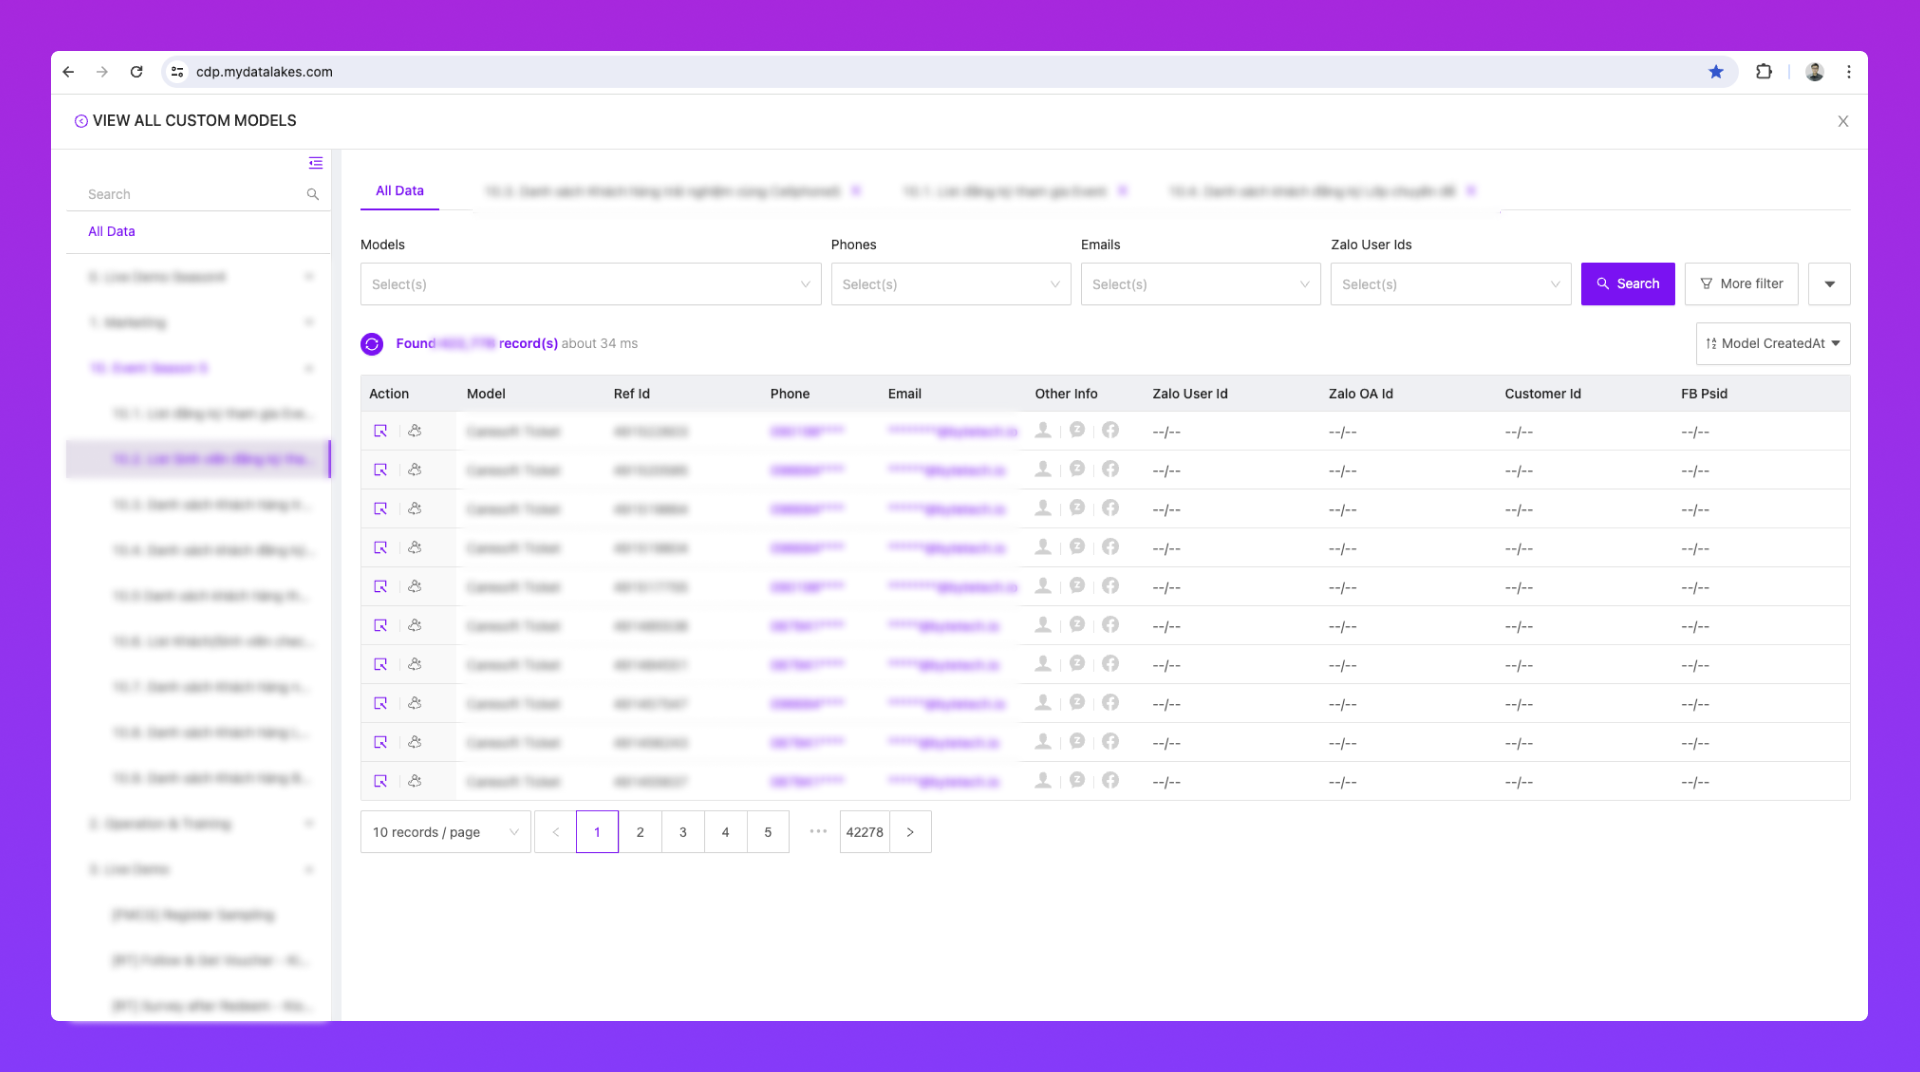Viewport: 1920px width, 1072px height.
Task: Open the Models select dropdown
Action: (590, 285)
